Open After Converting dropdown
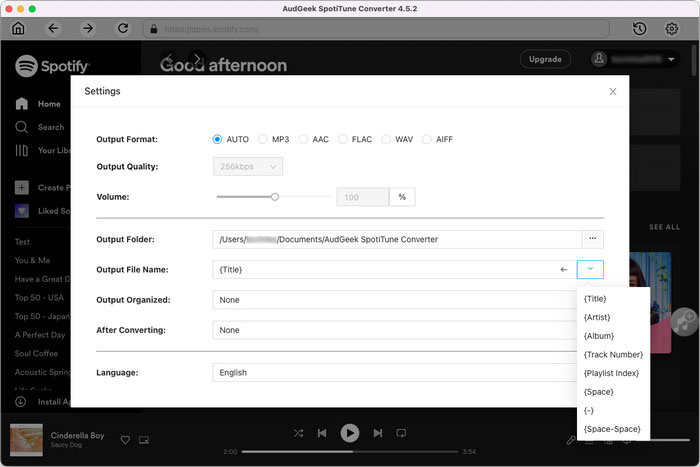Viewport: 700px width, 467px height. pyautogui.click(x=395, y=330)
